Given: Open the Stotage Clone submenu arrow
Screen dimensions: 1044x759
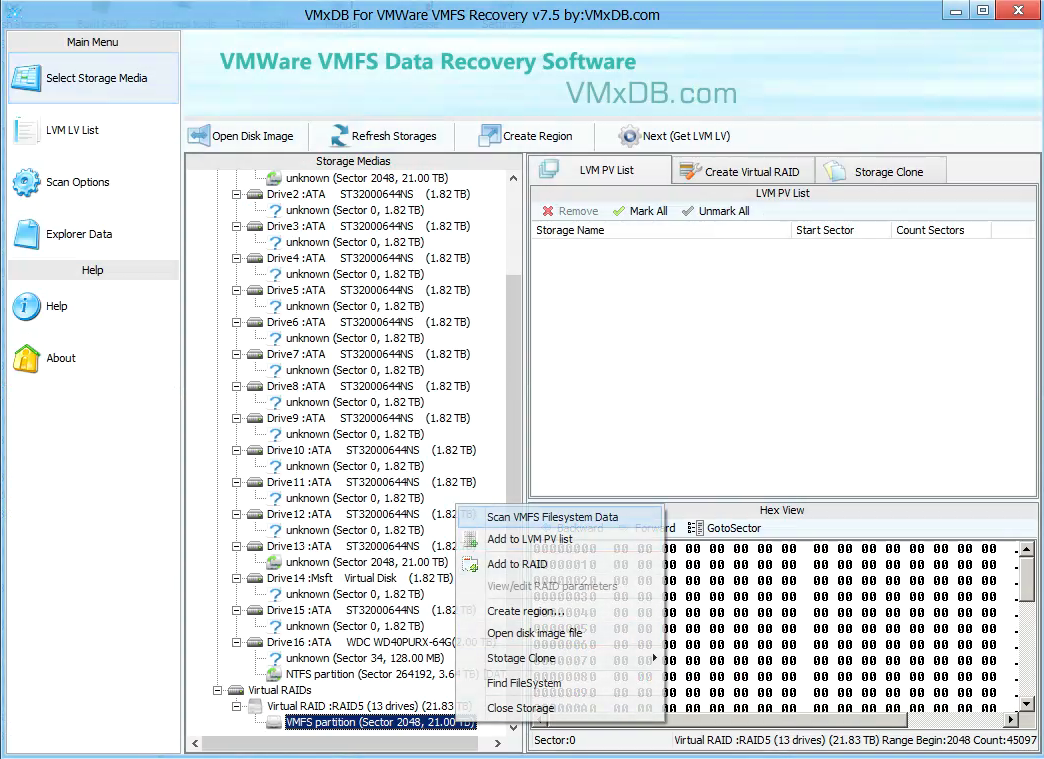Looking at the screenshot, I should [655, 658].
